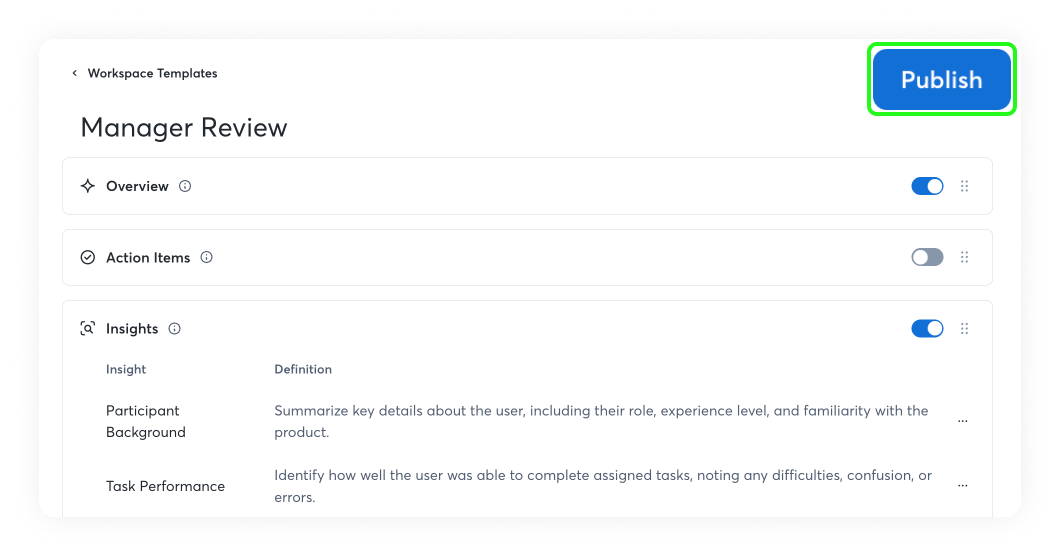The image size is (1060, 556).
Task: Click the Overview sparkle icon
Action: point(88,186)
